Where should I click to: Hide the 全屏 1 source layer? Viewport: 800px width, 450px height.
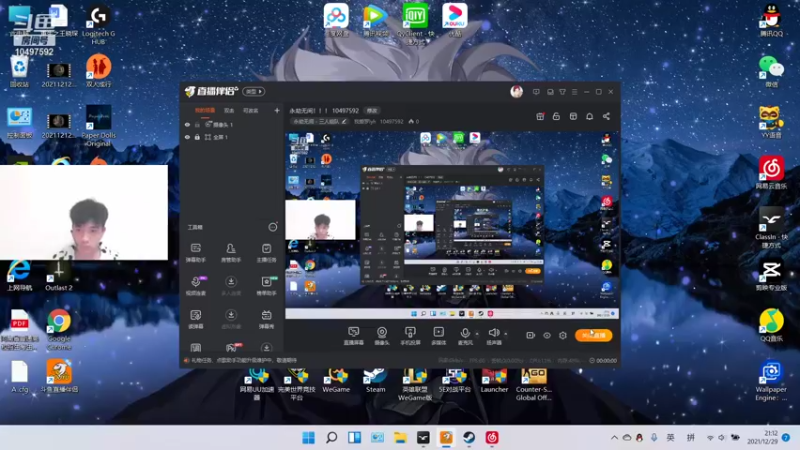tap(187, 137)
